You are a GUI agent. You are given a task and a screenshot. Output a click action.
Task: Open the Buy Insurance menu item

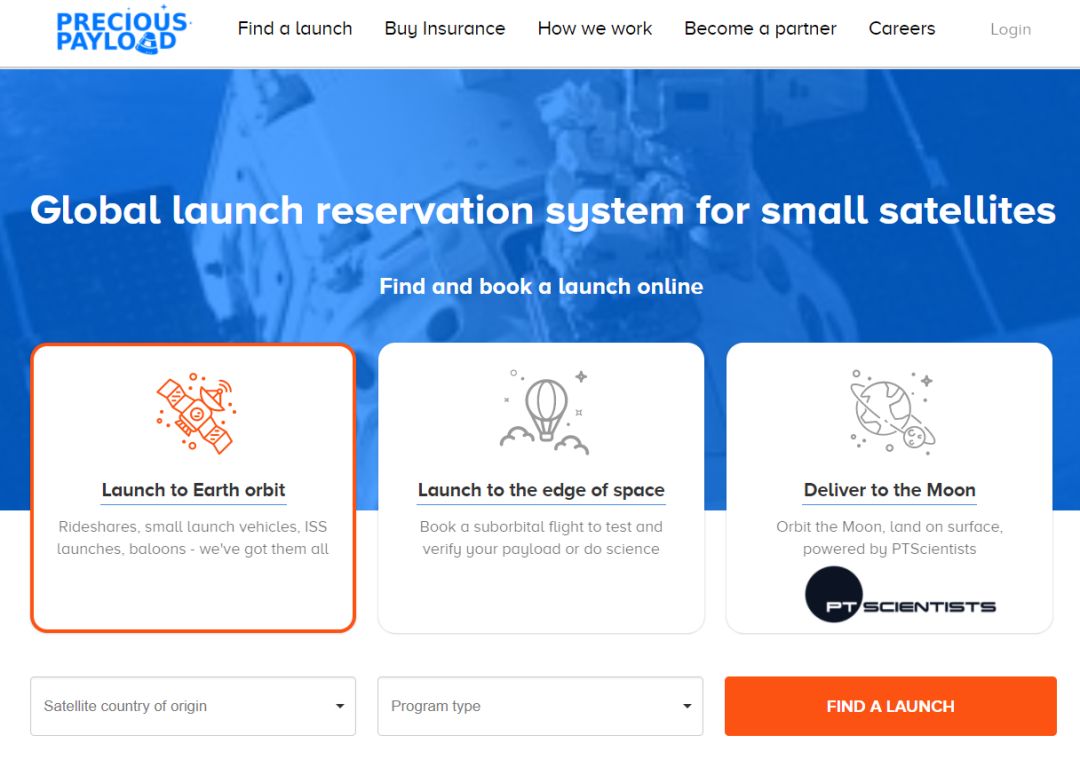[445, 29]
